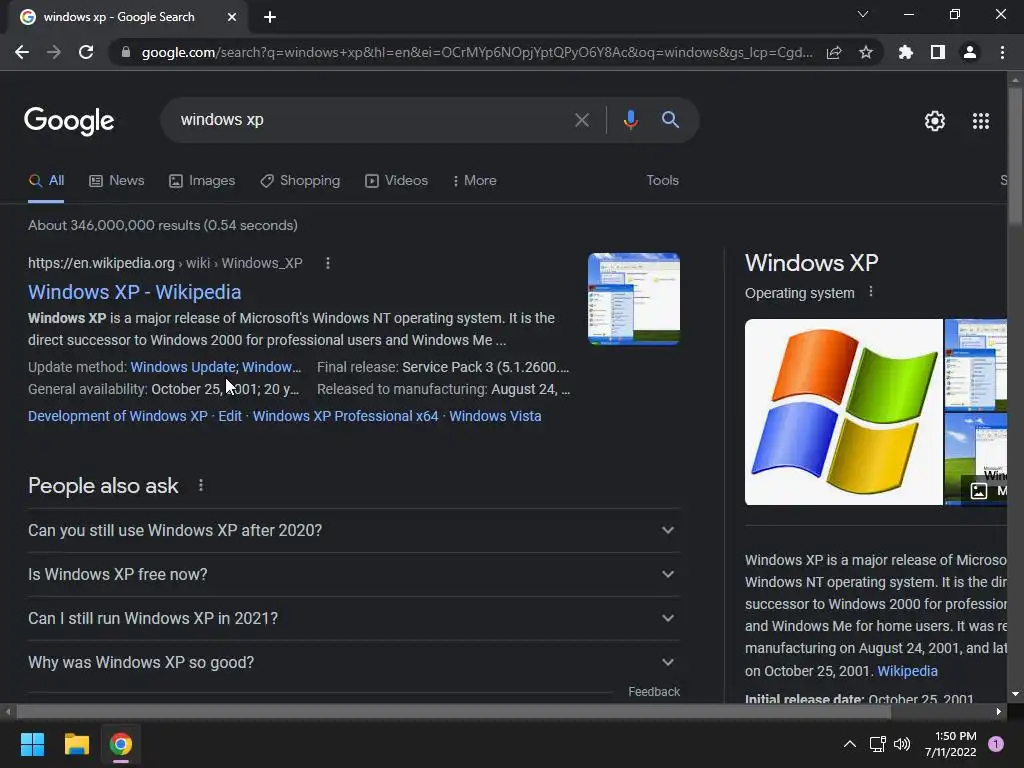
Task: Expand Is Windows XP free now question
Action: 353,575
